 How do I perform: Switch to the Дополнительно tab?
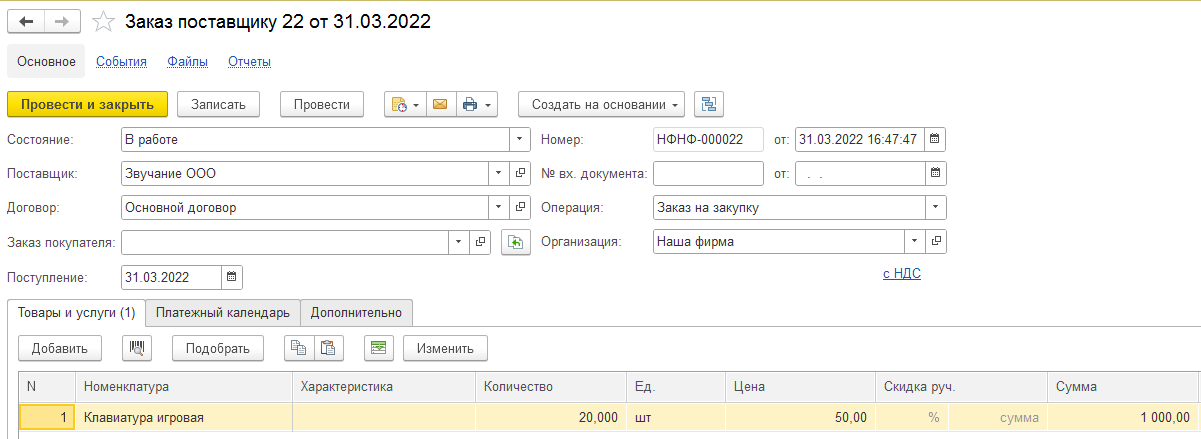click(x=356, y=313)
